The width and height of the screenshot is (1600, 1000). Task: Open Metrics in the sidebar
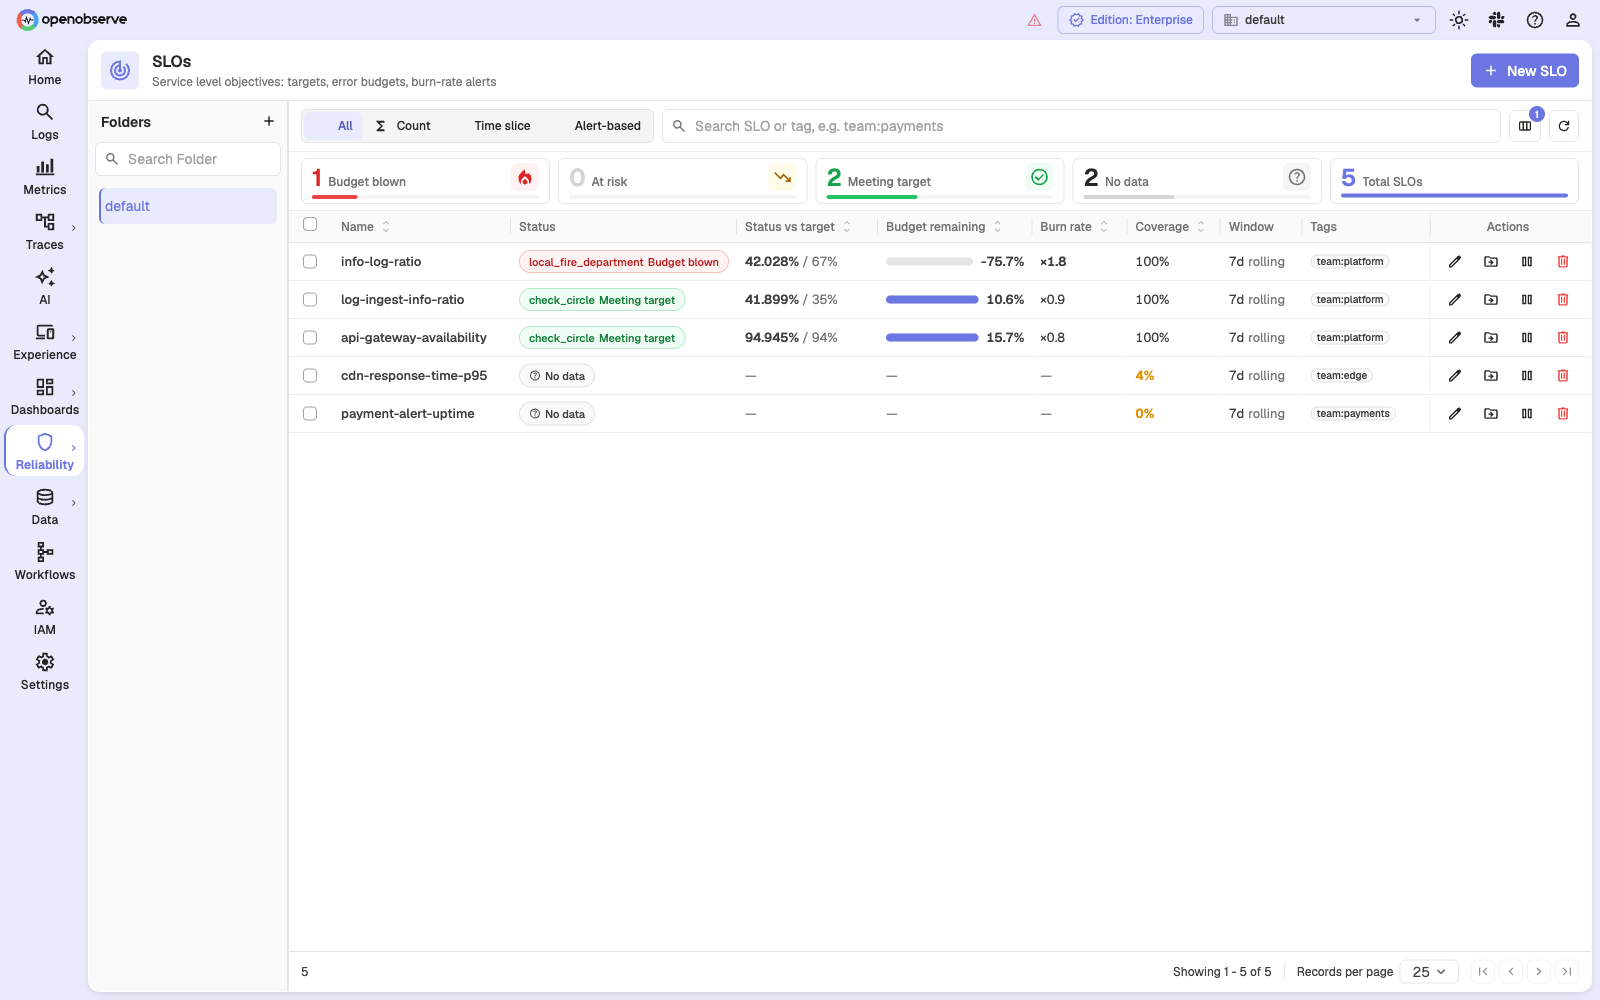coord(44,177)
